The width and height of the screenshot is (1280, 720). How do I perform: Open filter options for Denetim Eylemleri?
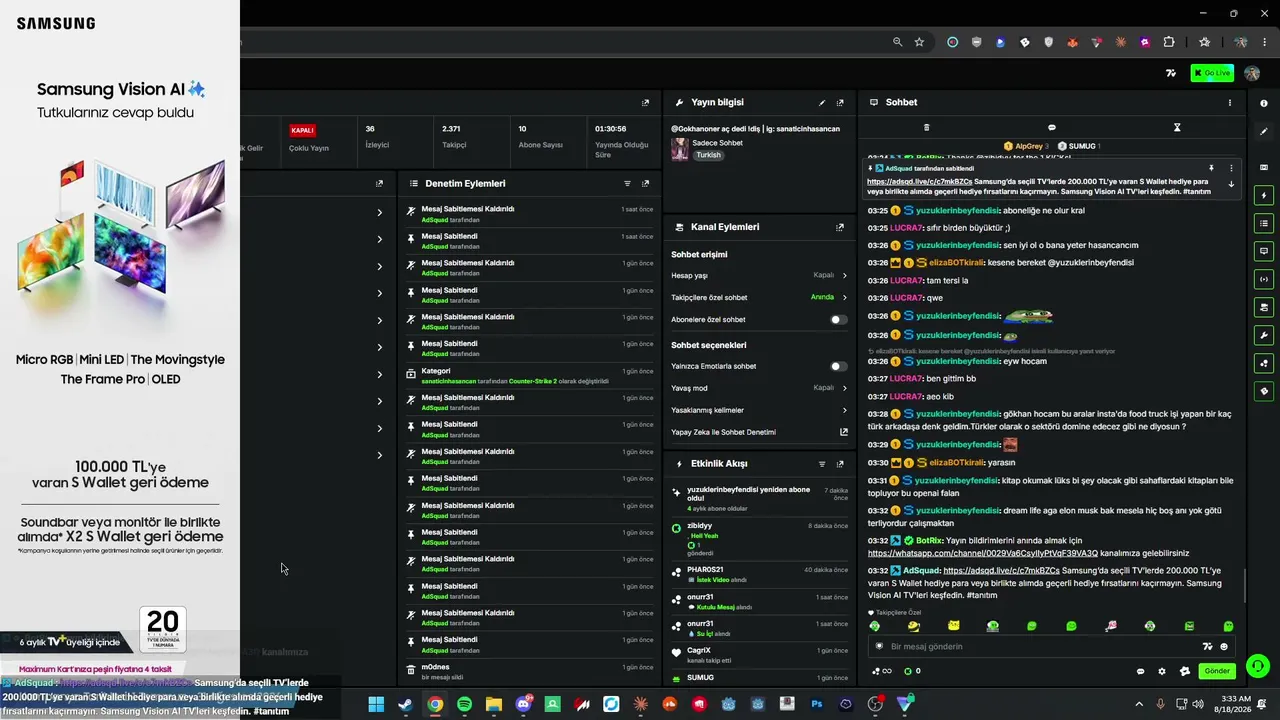[628, 184]
